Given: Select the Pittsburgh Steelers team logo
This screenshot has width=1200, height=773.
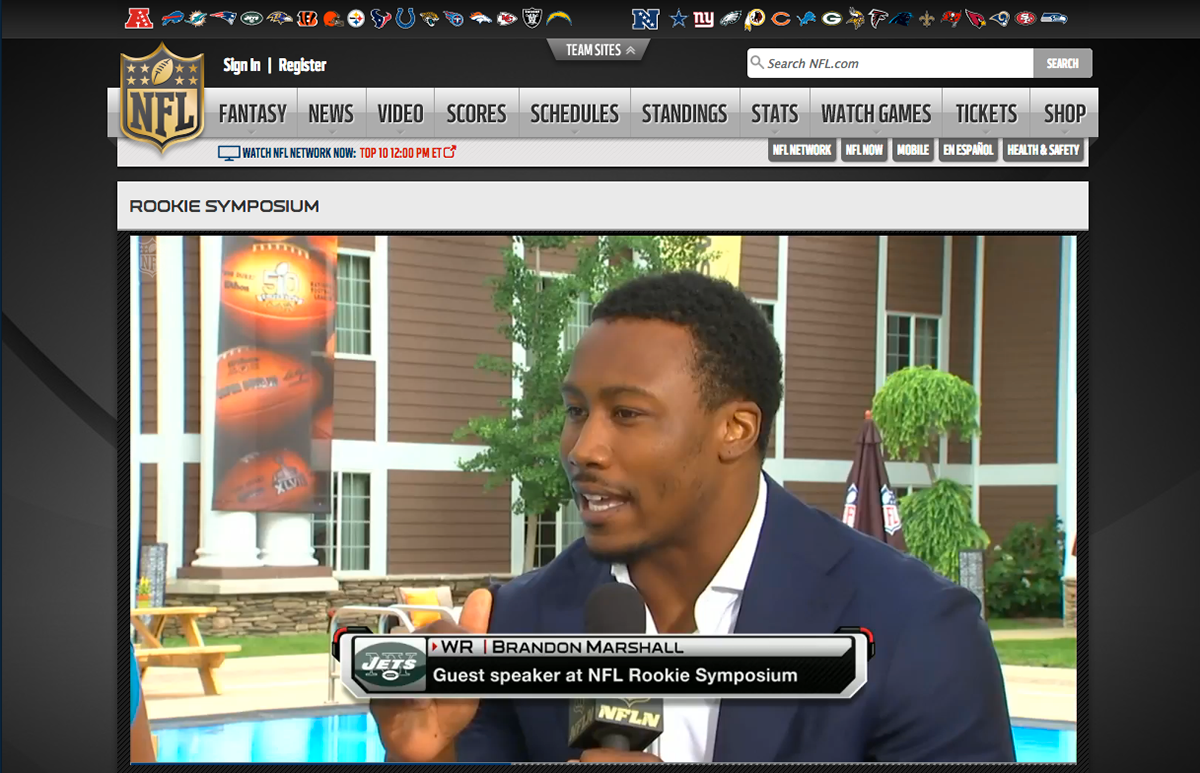Looking at the screenshot, I should (356, 18).
